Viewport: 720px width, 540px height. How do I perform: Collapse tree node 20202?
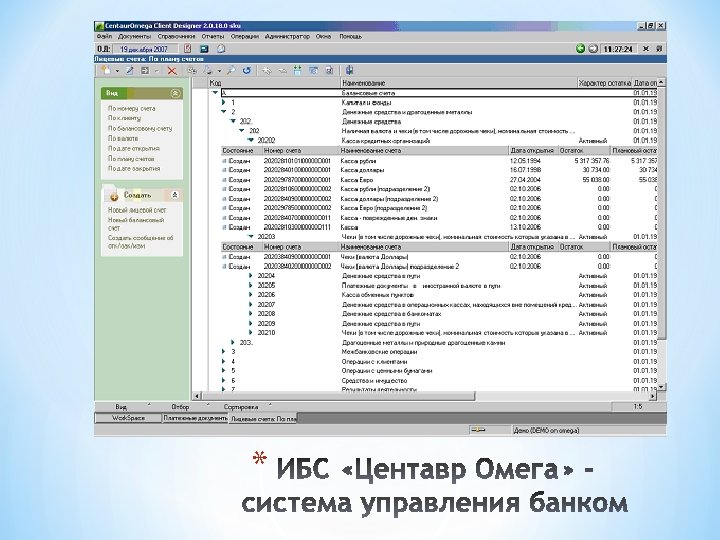pyautogui.click(x=251, y=140)
